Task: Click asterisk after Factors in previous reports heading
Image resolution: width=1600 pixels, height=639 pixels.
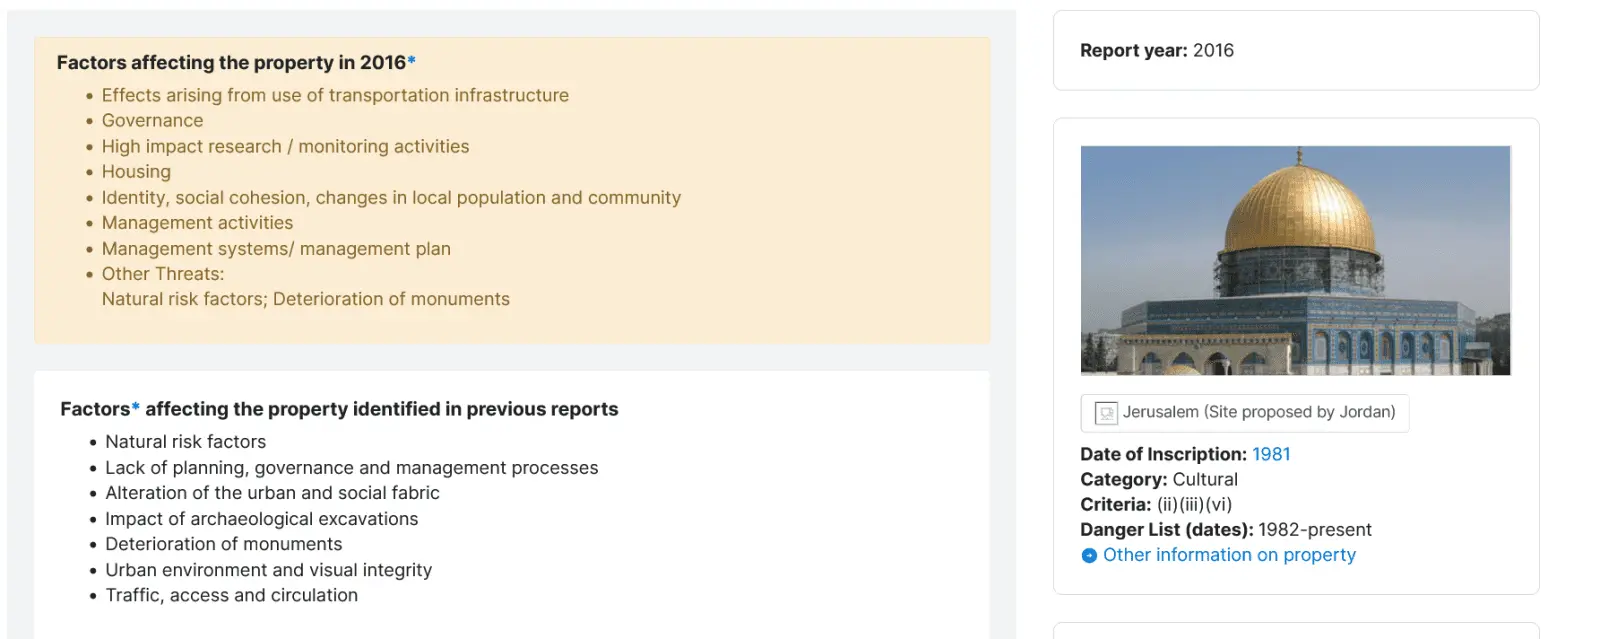Action: click(x=136, y=406)
